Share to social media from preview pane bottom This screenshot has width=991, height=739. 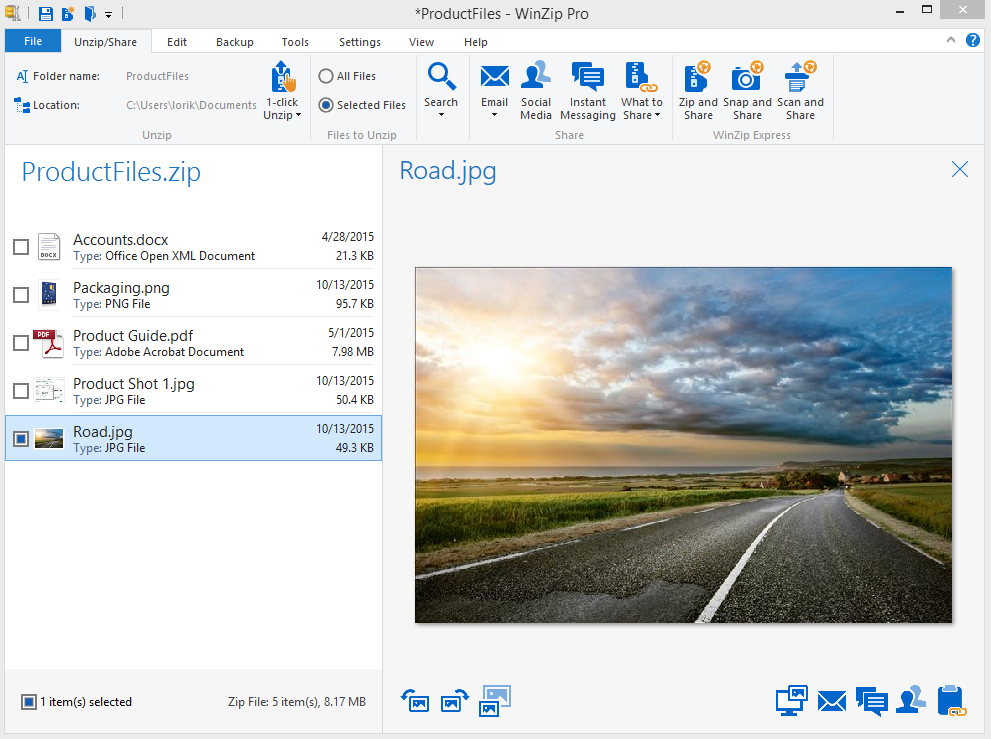point(911,700)
